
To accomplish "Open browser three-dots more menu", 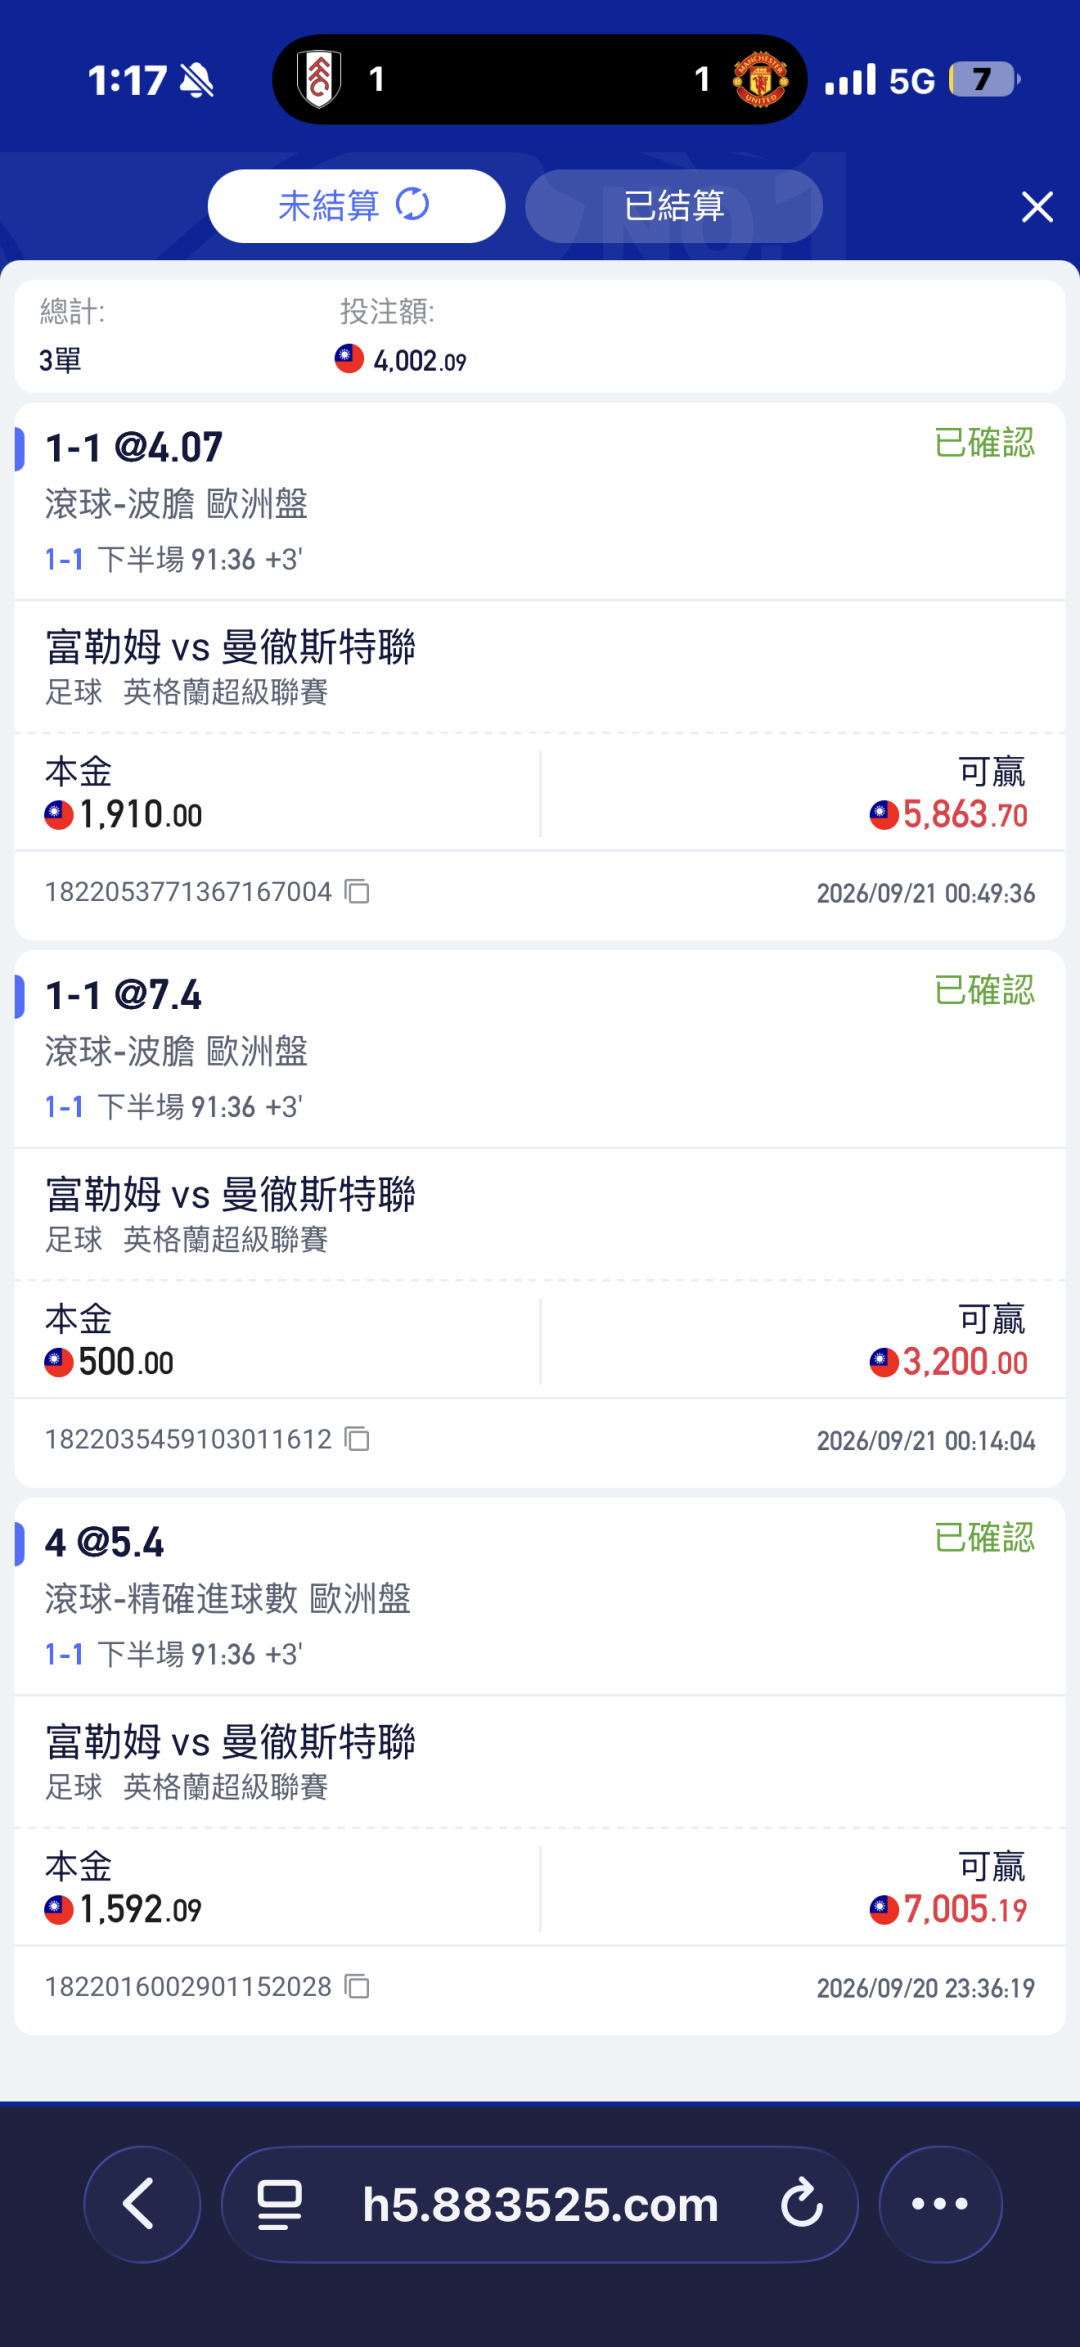I will tap(940, 2204).
